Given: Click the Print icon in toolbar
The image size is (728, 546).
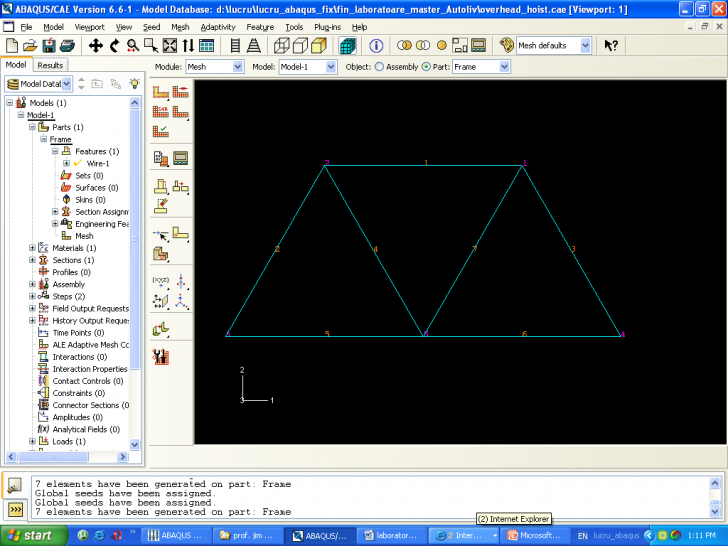Looking at the screenshot, I should (66, 46).
